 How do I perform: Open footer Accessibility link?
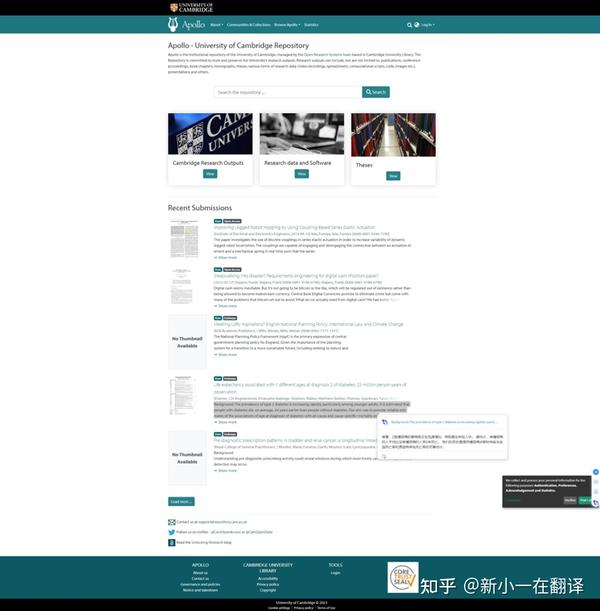(x=268, y=579)
